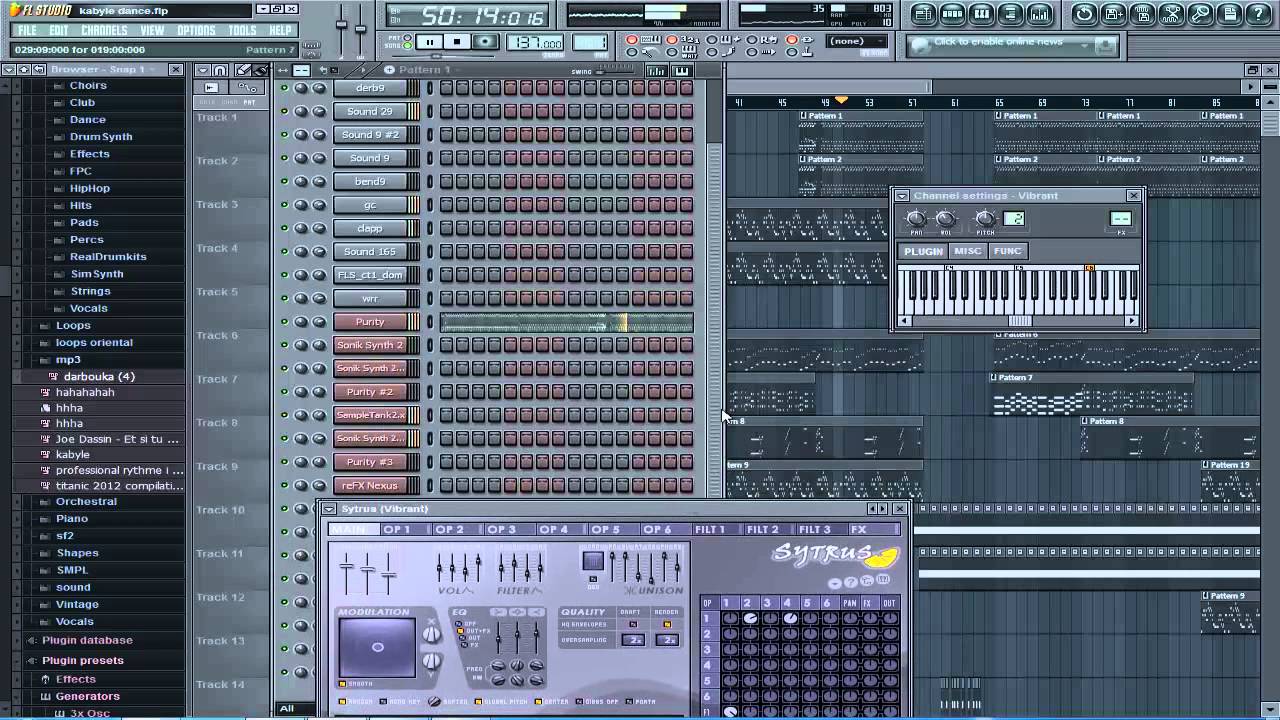Click the Stop playback button
The height and width of the screenshot is (720, 1280).
457,42
